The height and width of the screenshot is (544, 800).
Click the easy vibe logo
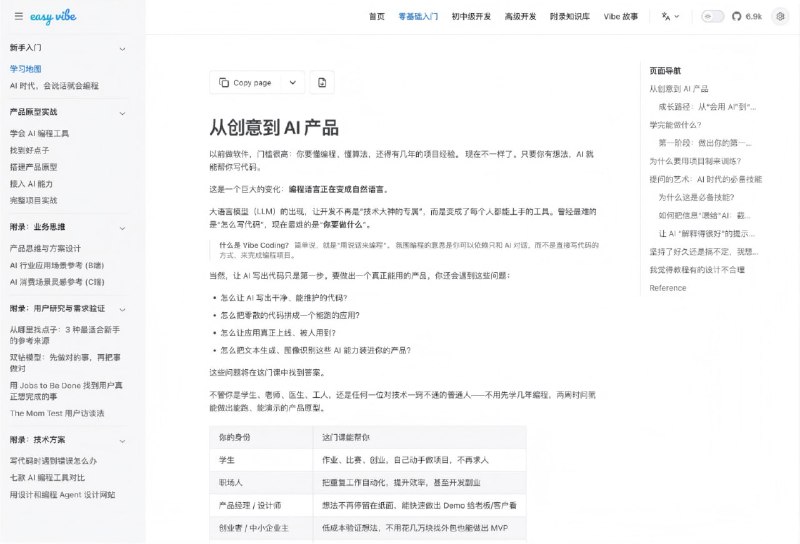coord(53,16)
